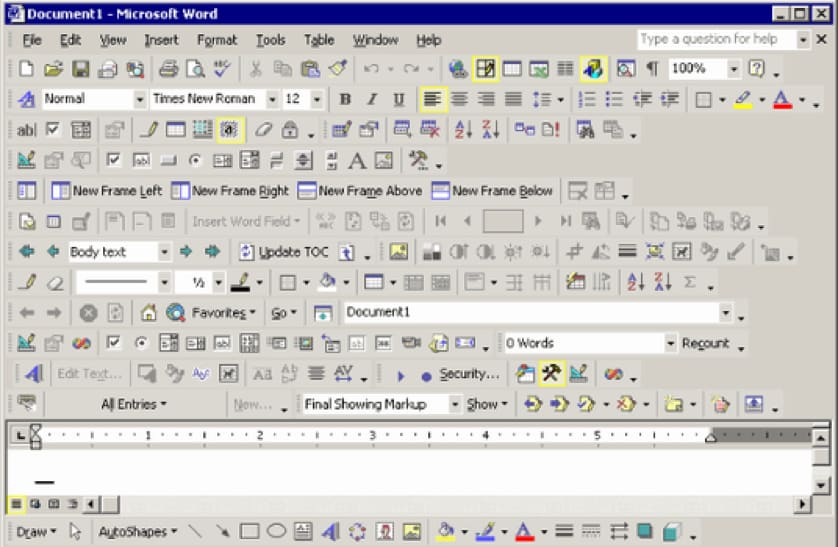
Task: Open the Show dropdown in Reviewing toolbar
Action: 487,404
